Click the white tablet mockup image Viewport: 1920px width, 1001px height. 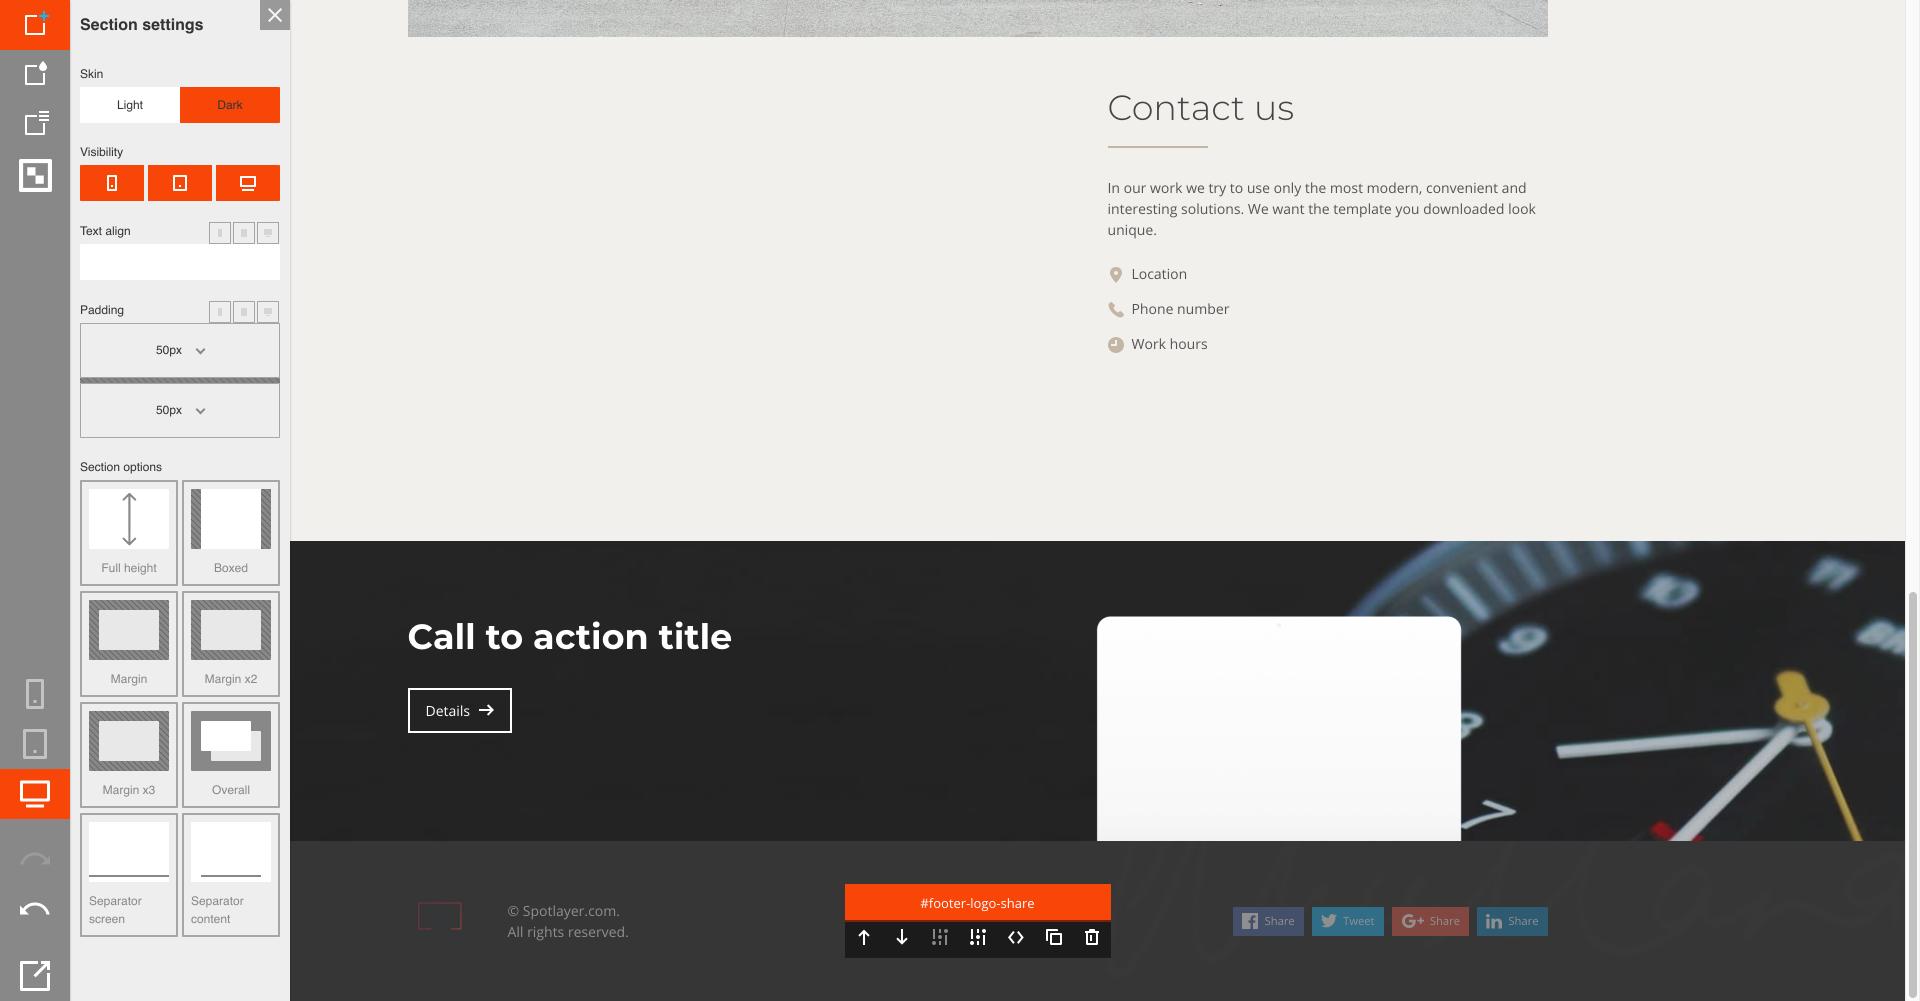click(1279, 729)
